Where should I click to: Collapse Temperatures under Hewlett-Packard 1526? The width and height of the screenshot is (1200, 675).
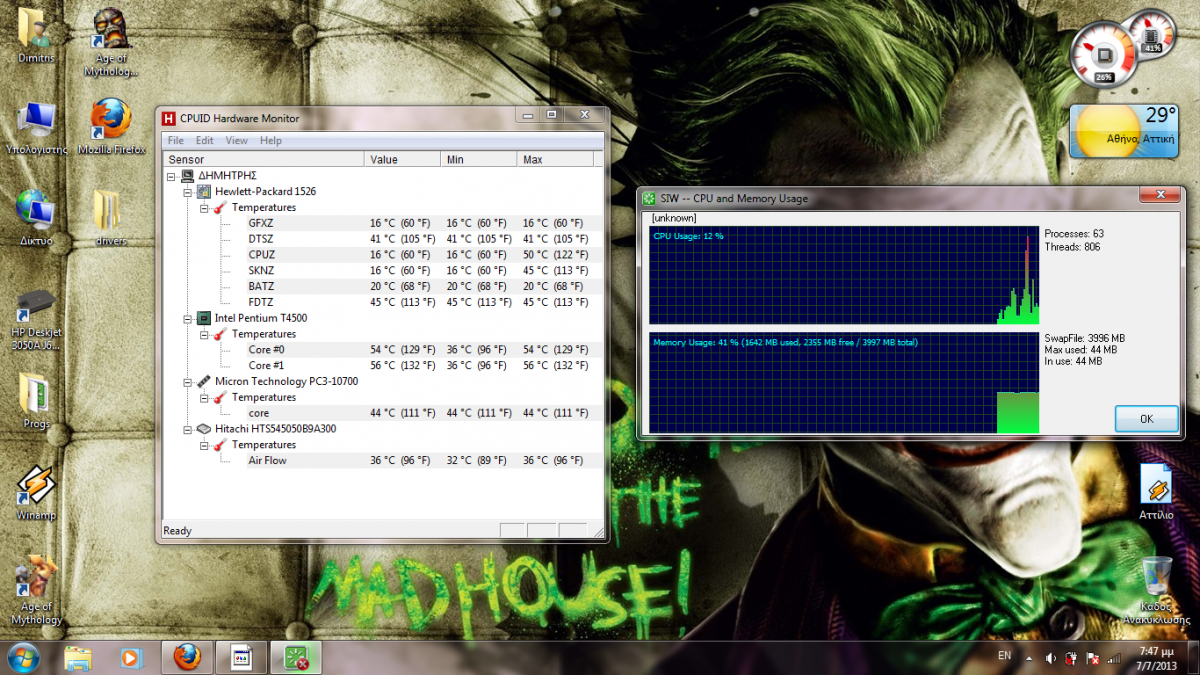204,207
